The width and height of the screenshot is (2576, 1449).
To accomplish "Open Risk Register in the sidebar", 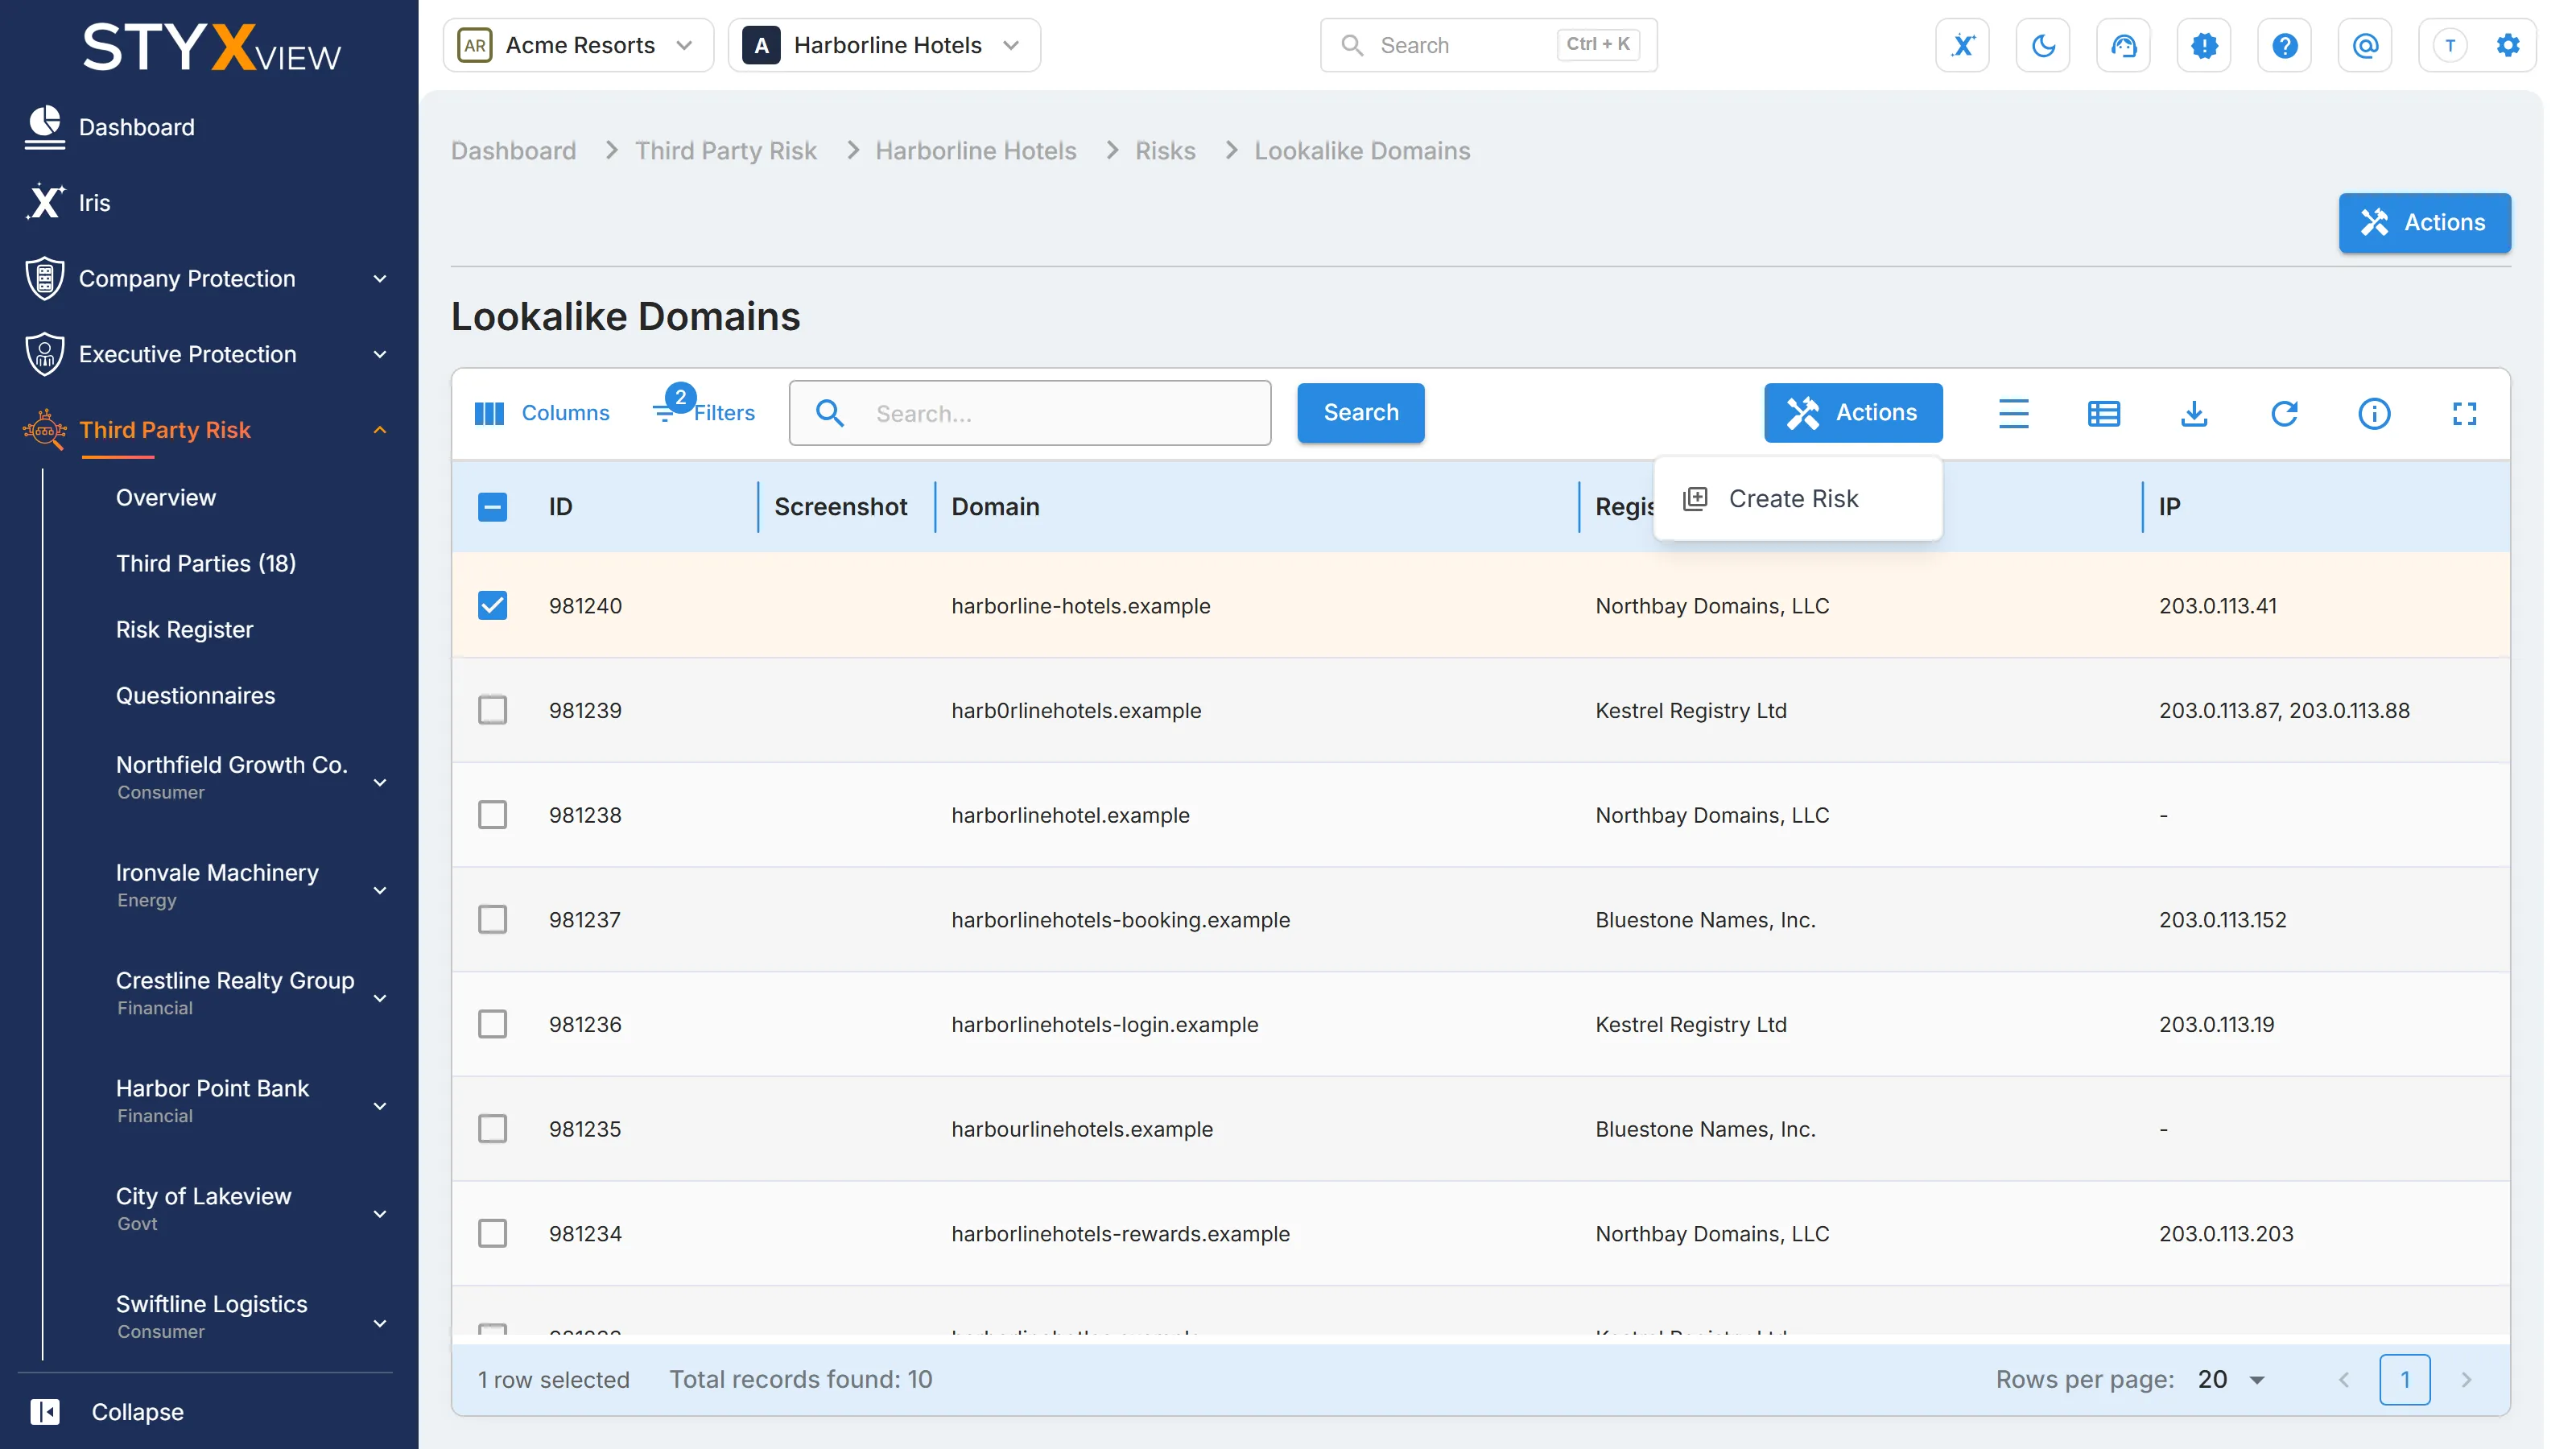I will point(184,629).
